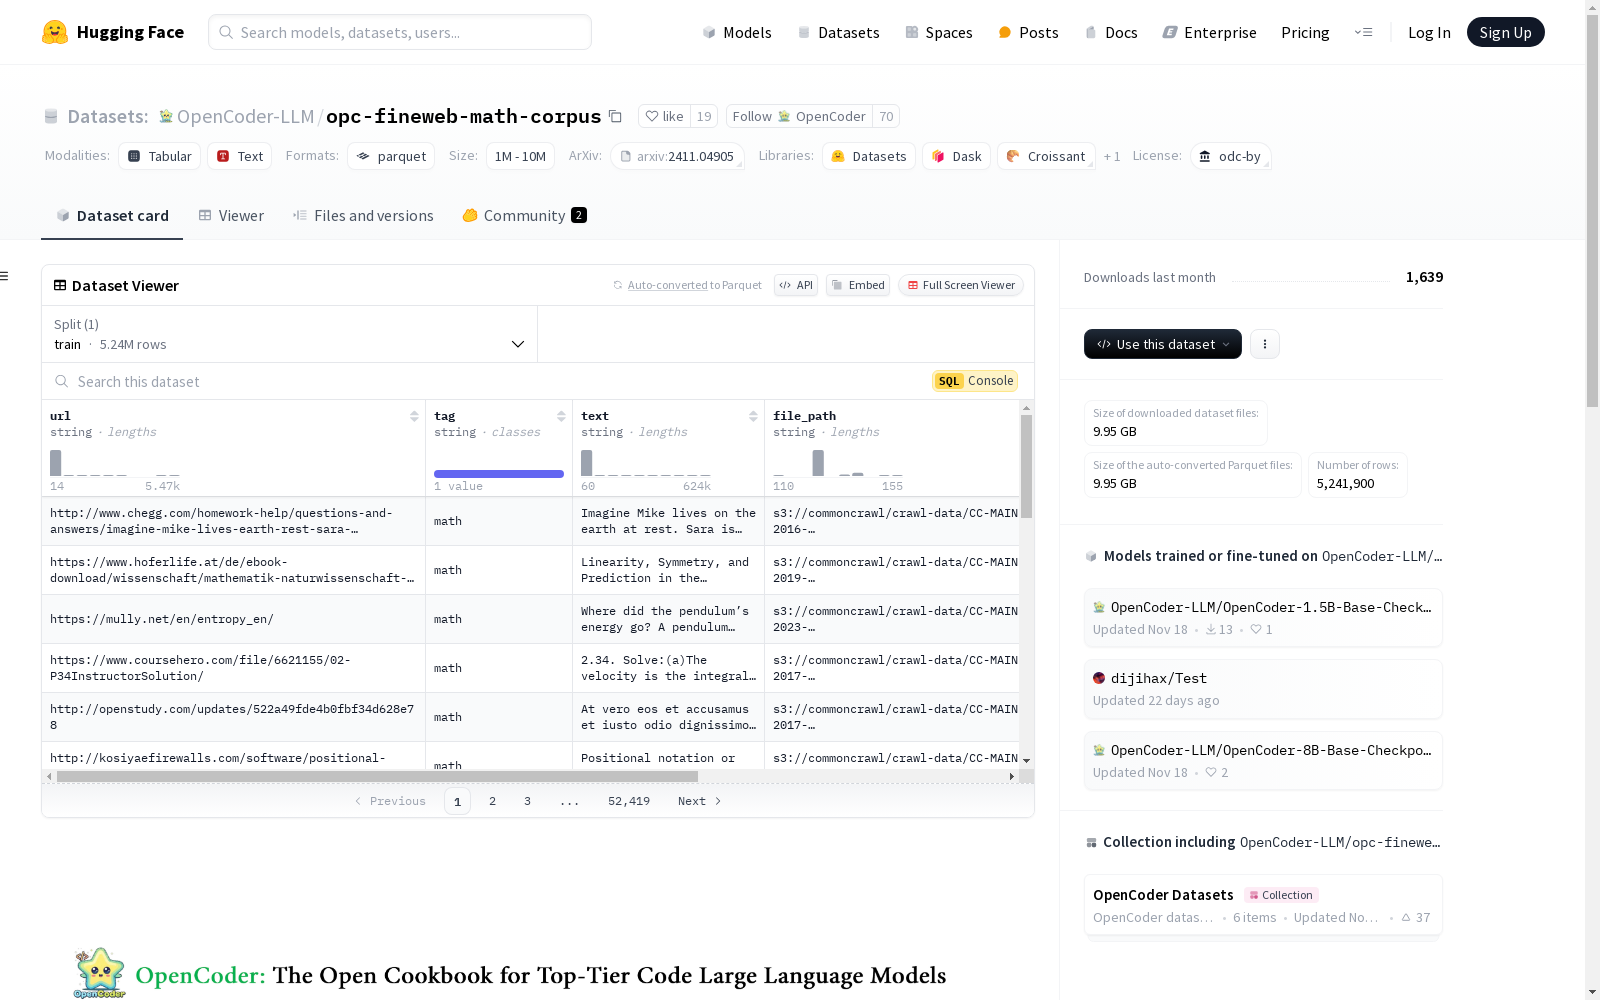Select the parquet format tag
This screenshot has height=1000, width=1600.
coord(391,157)
